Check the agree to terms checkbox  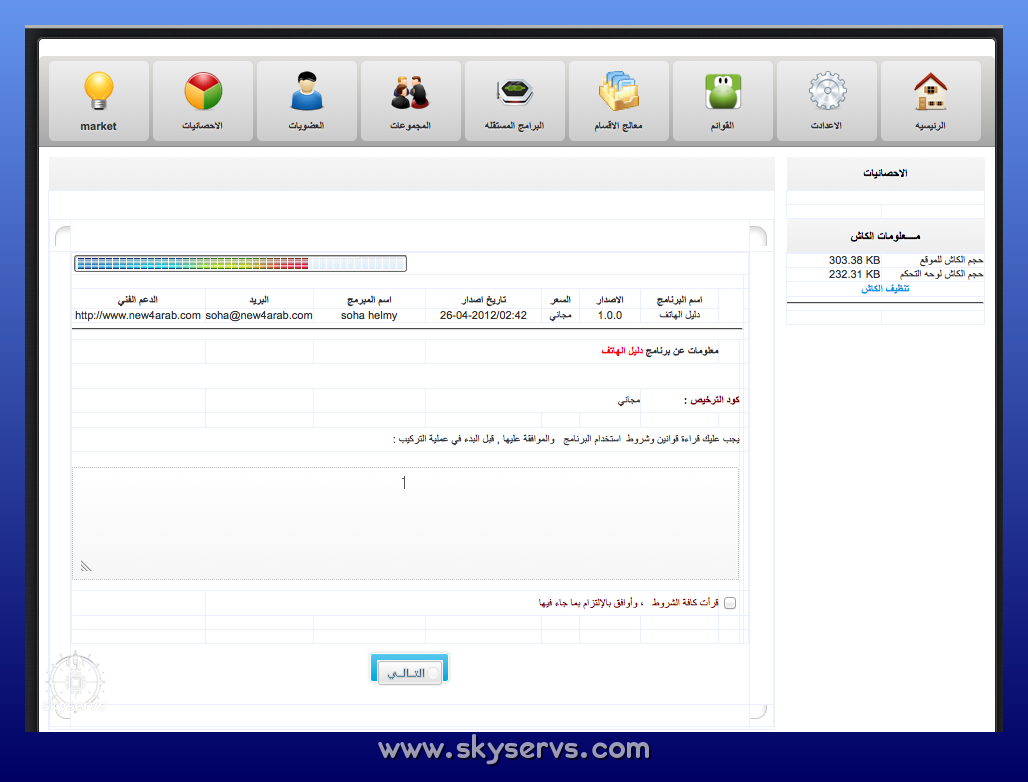tap(729, 603)
